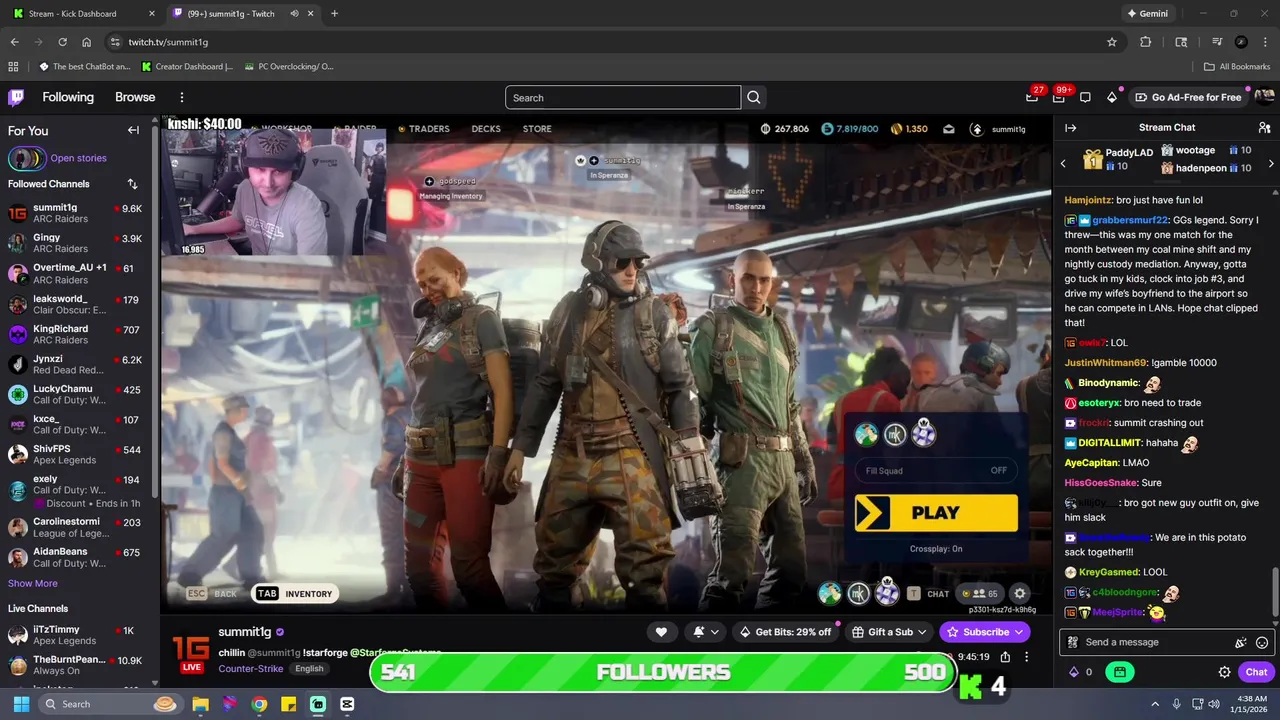Click Gemini button in Chrome
This screenshot has width=1280, height=720.
point(1147,14)
